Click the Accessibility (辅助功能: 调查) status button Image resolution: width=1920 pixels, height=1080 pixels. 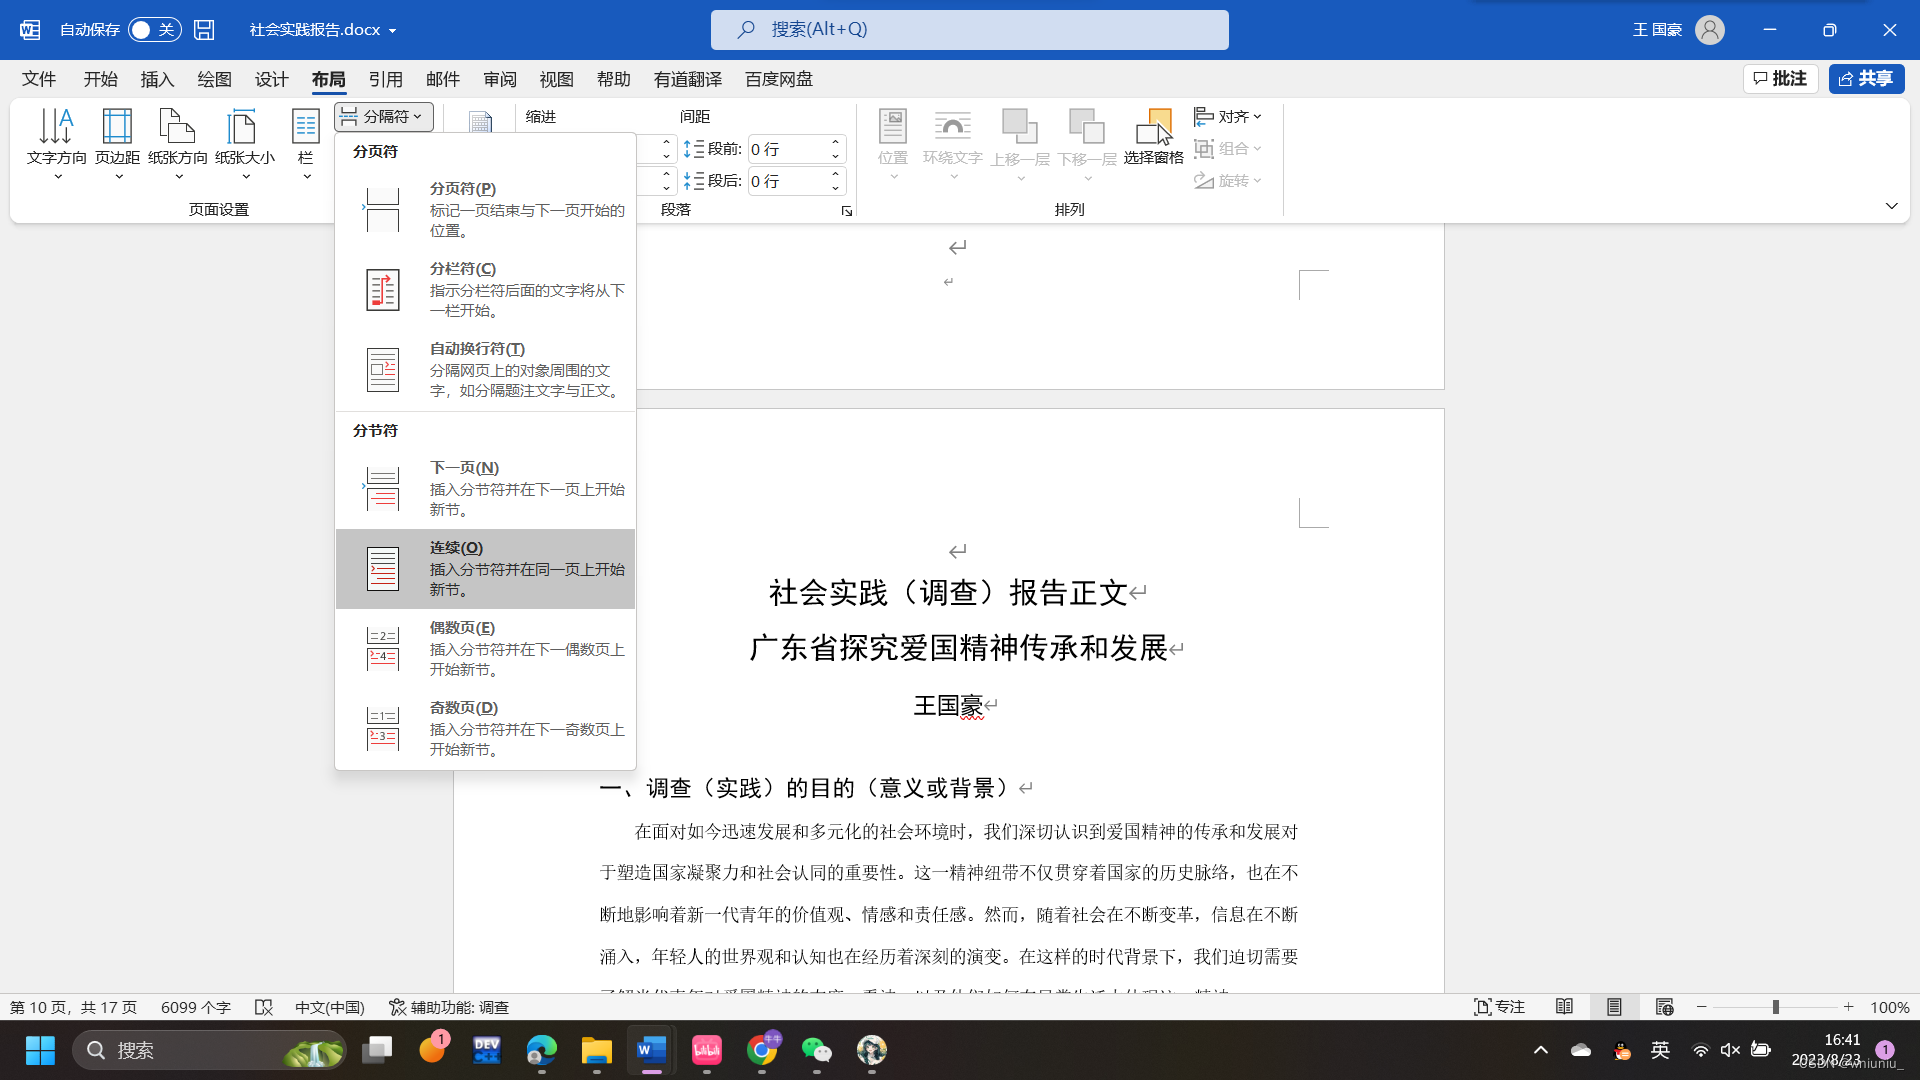coord(449,1007)
